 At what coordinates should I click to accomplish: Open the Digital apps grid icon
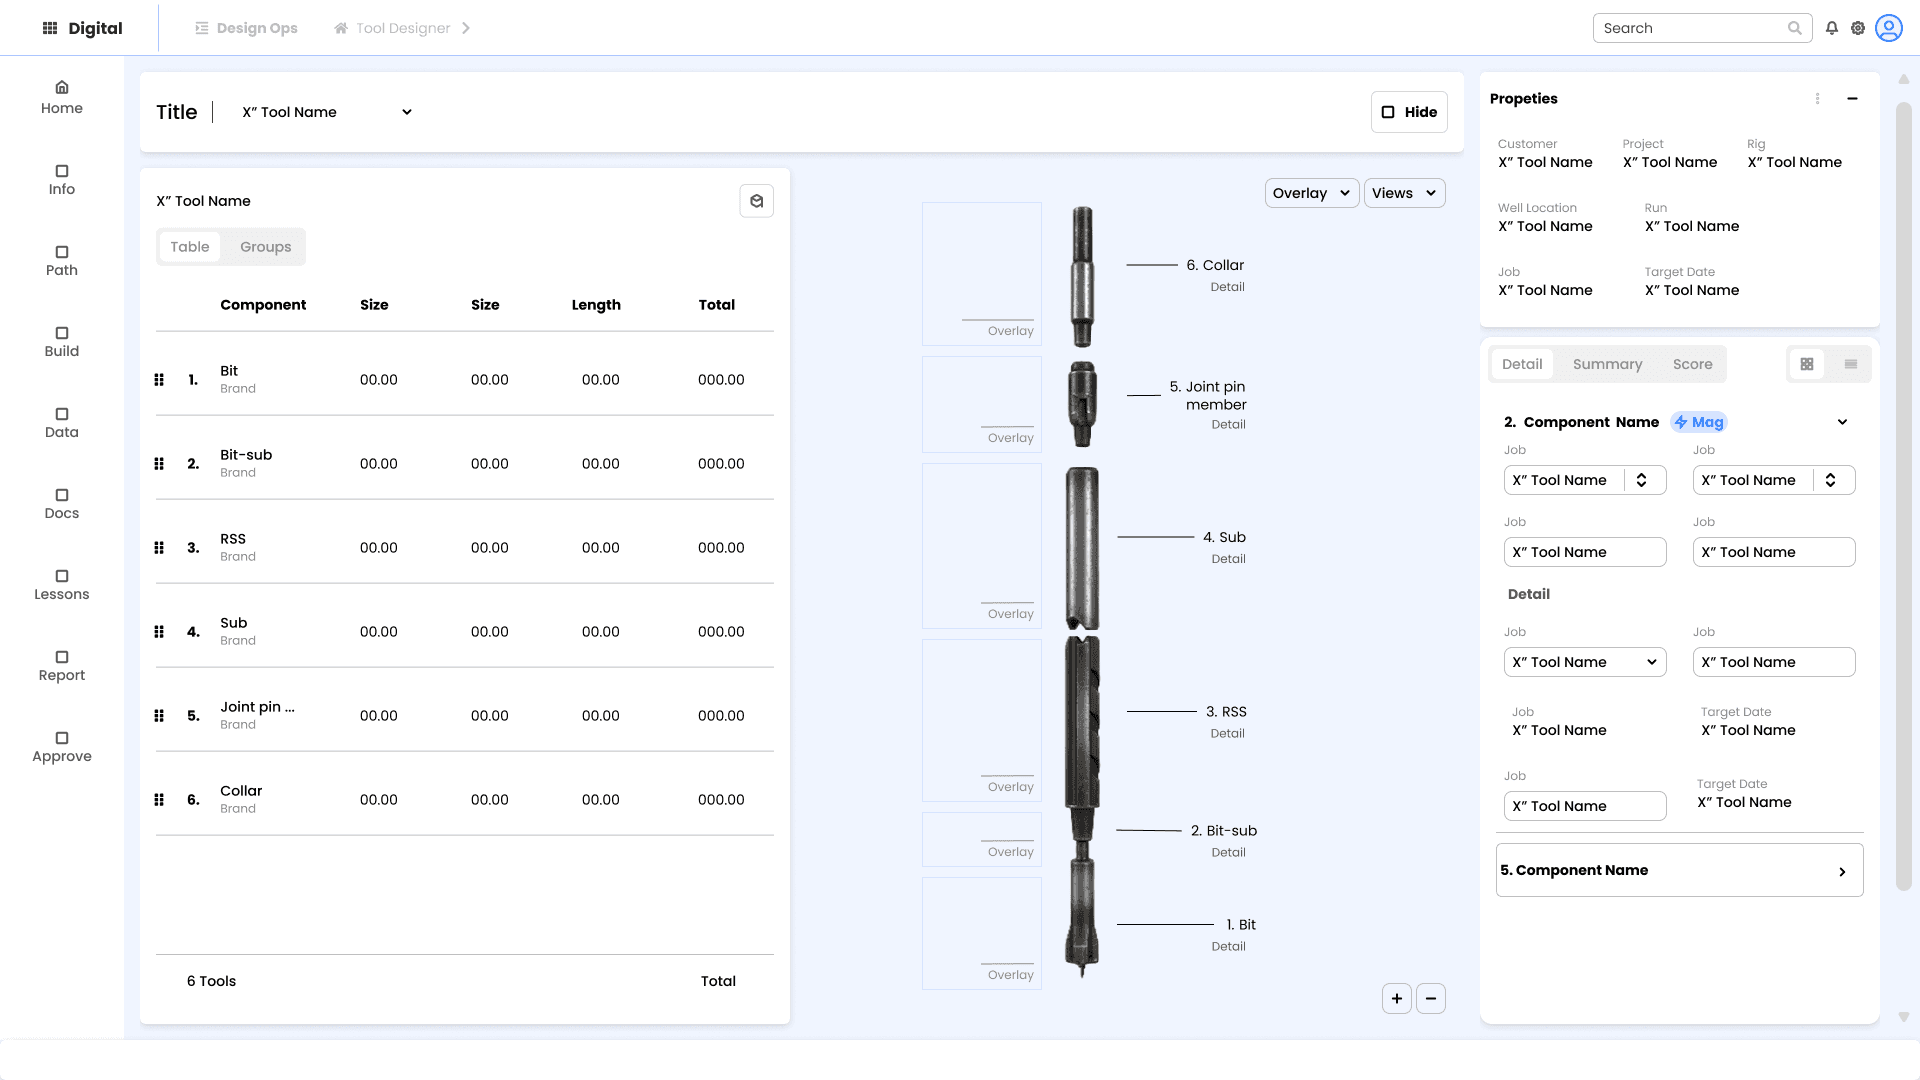coord(50,28)
